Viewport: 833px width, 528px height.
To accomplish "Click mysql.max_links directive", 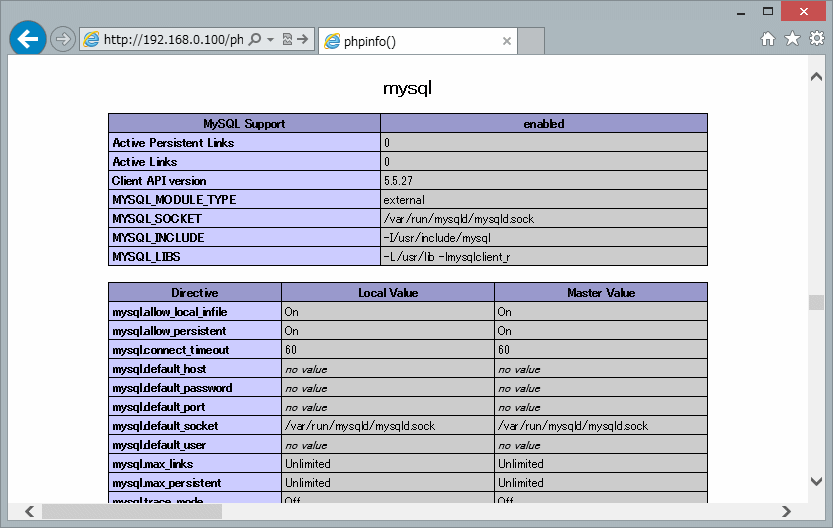I will pos(152,464).
